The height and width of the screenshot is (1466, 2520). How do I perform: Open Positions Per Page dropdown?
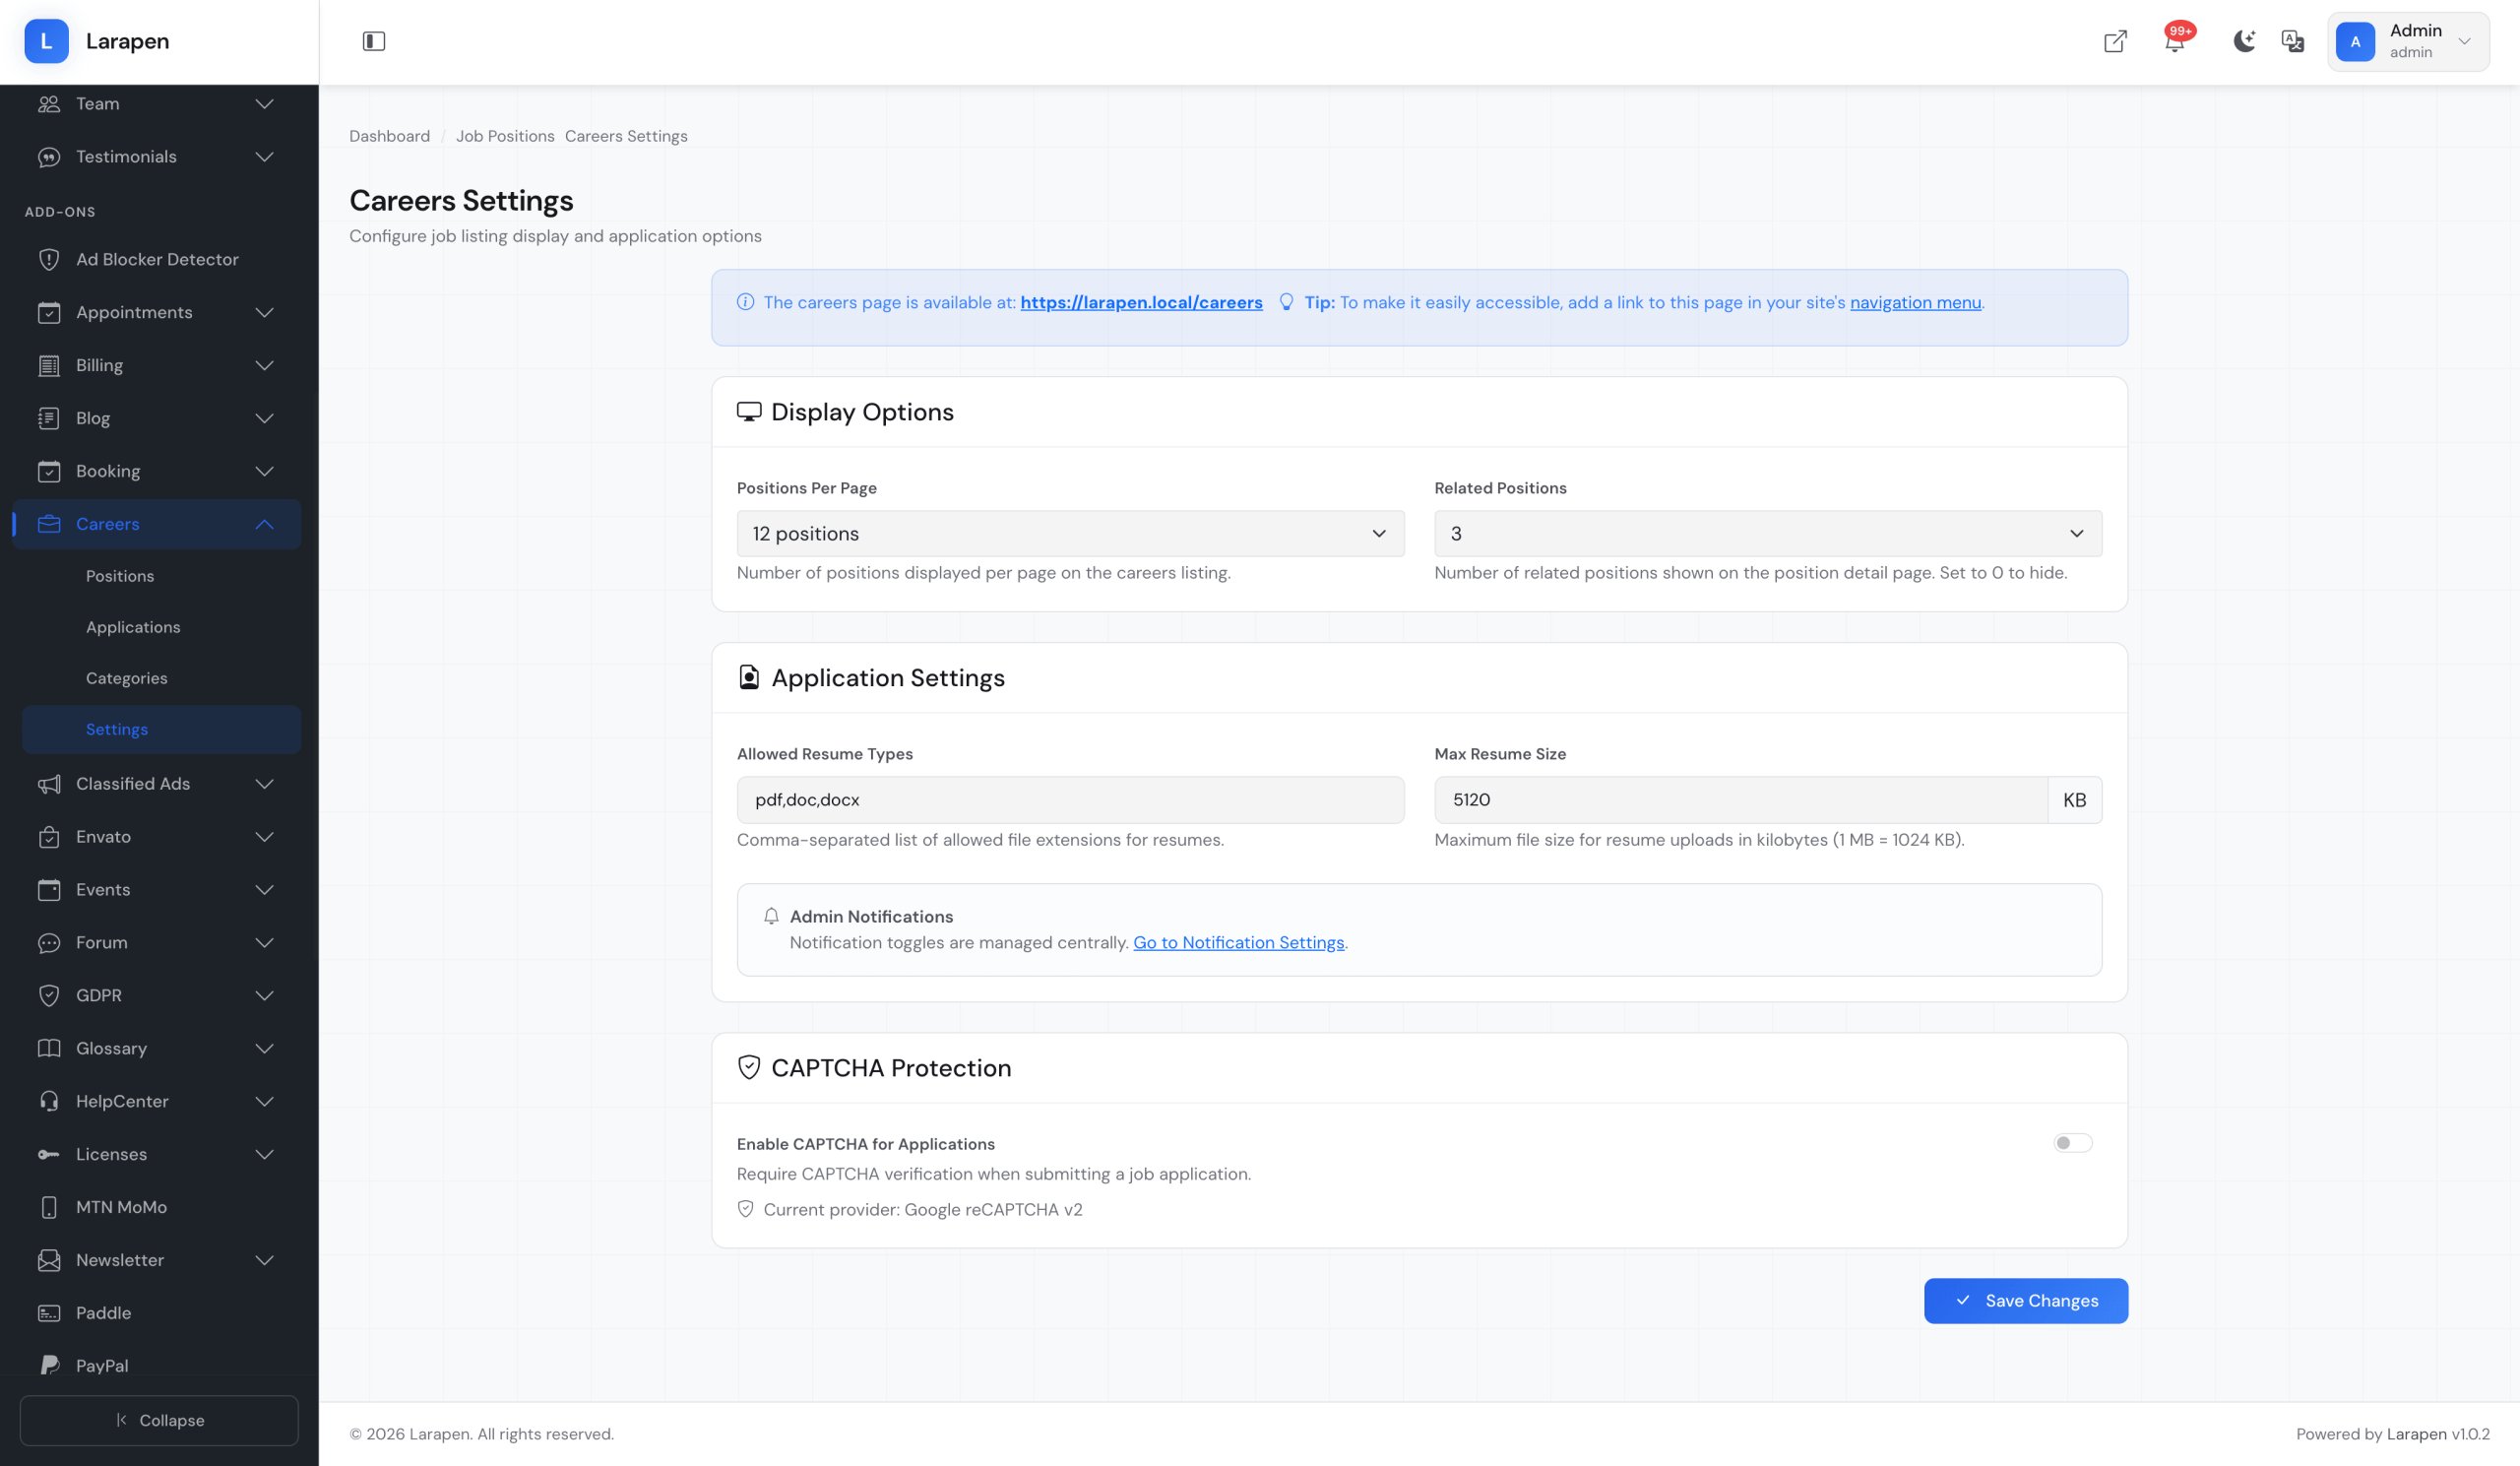[1070, 534]
